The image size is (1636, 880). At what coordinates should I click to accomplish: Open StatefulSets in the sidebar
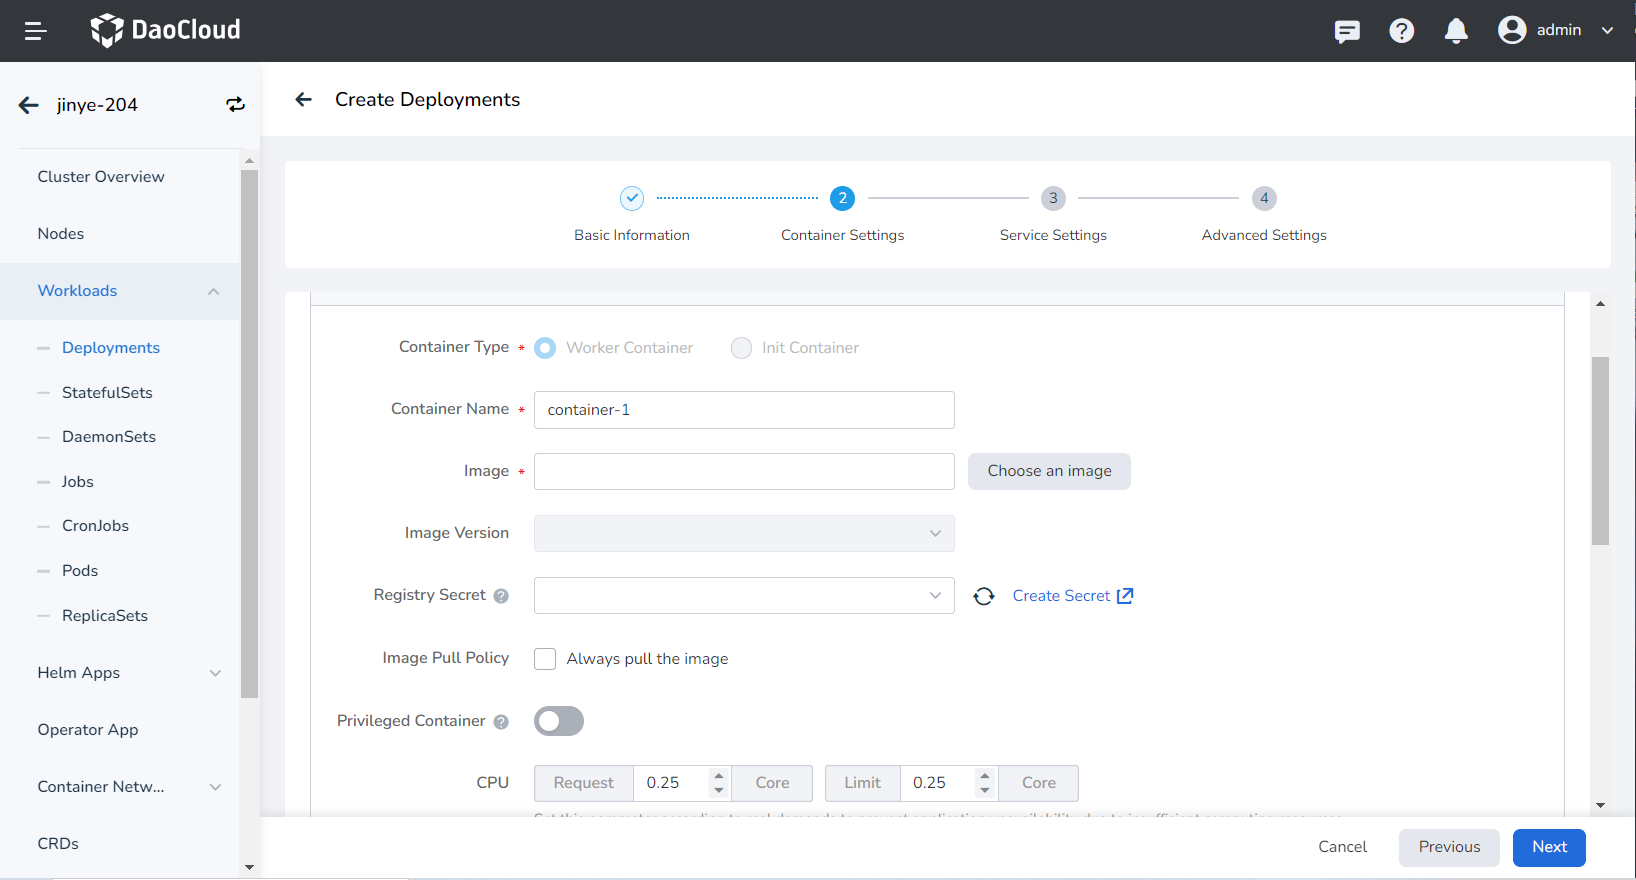107,393
